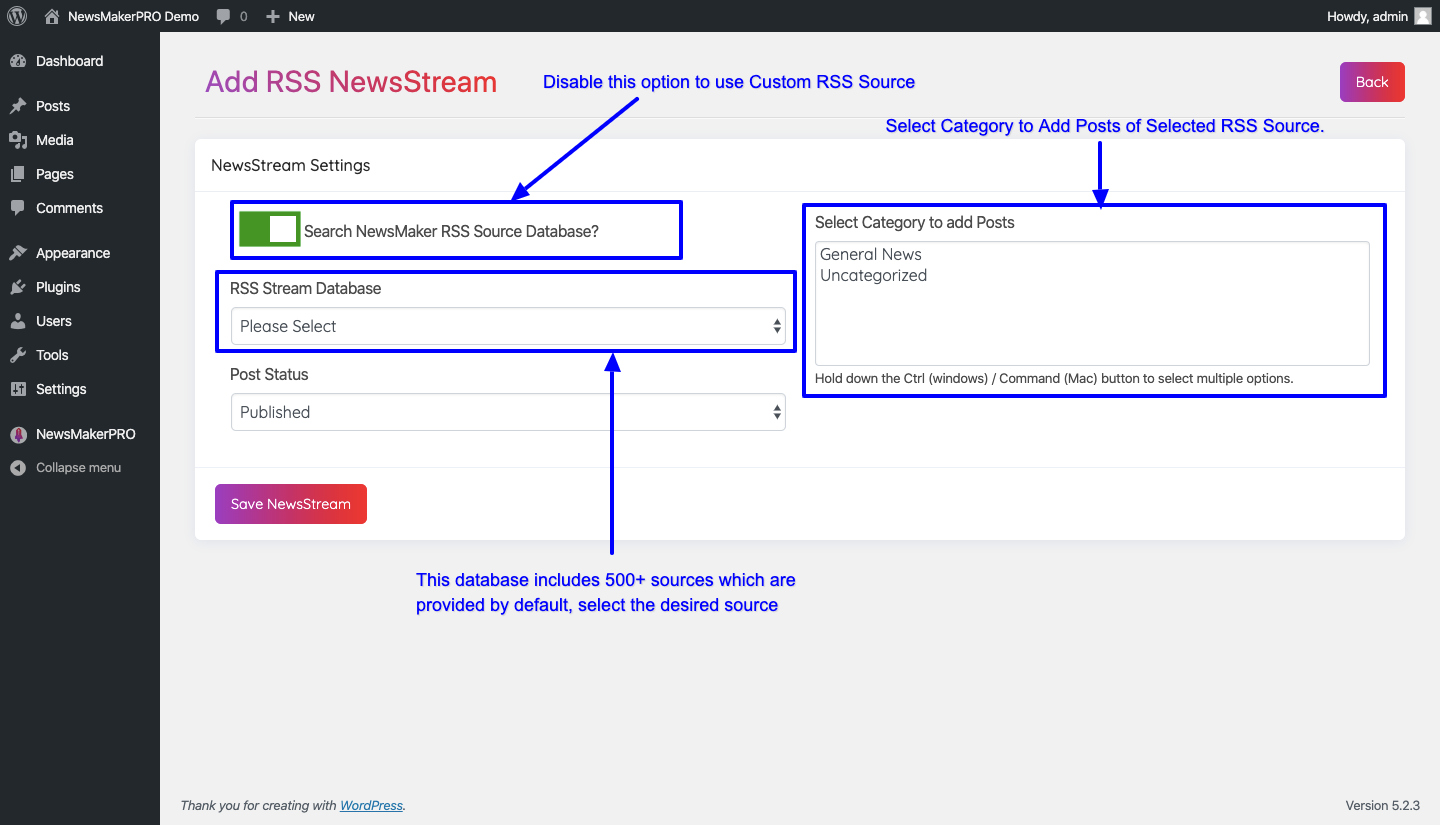
Task: Click the Post Status label
Action: tap(269, 374)
